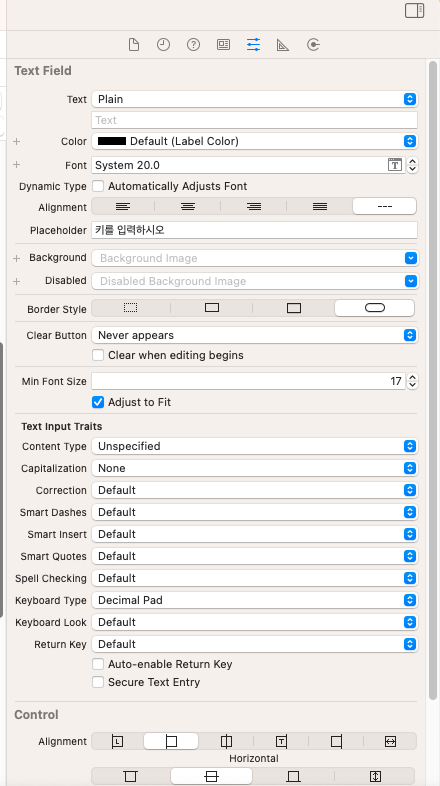Open the Return Key dropdown
Image resolution: width=440 pixels, height=786 pixels.
pyautogui.click(x=255, y=644)
